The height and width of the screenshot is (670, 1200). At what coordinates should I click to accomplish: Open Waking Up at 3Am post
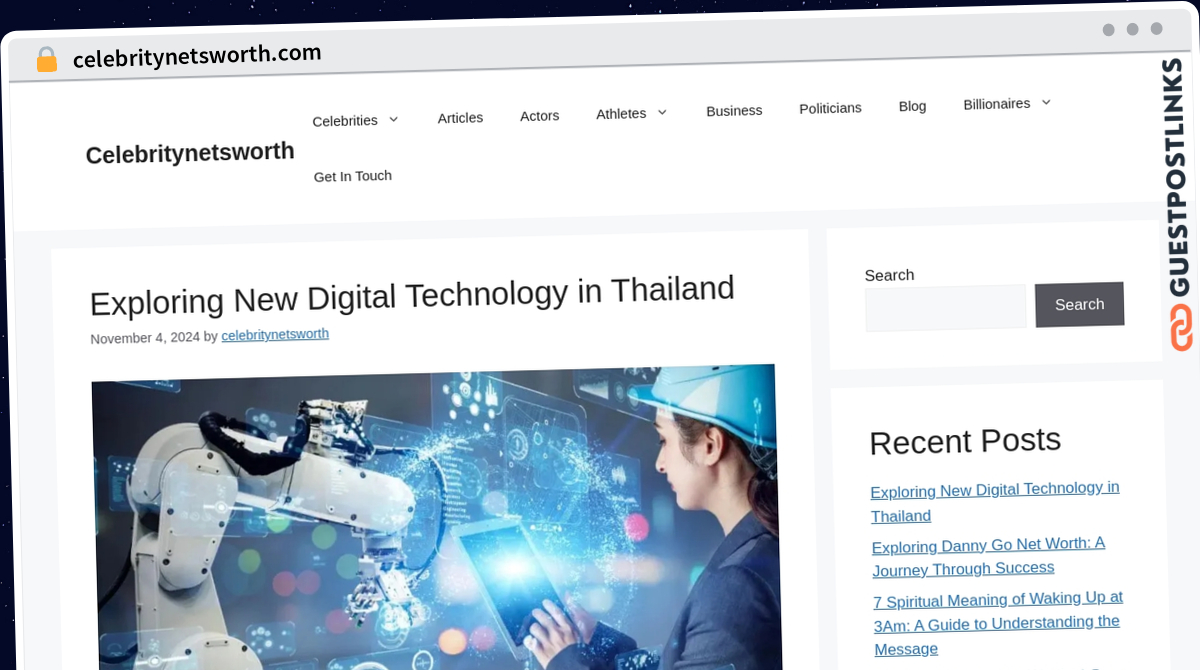coord(998,624)
